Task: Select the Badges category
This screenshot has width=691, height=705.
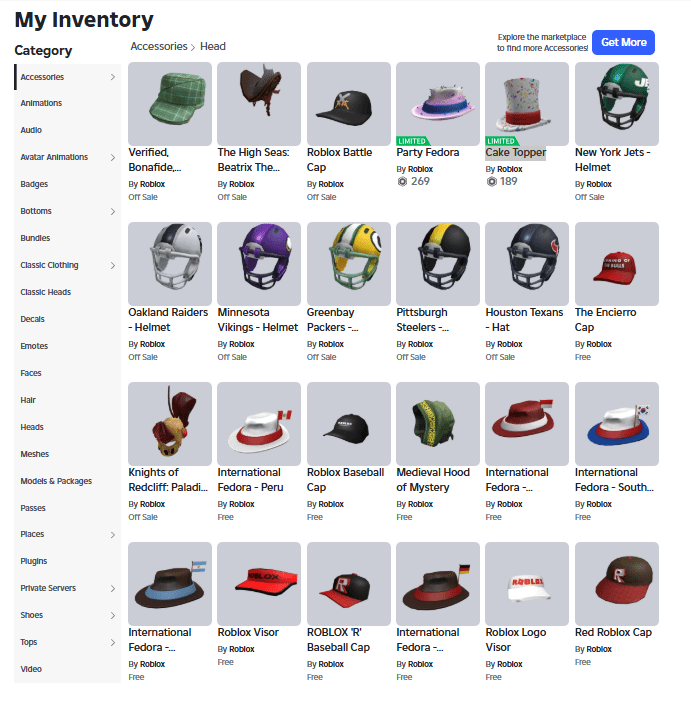Action: [x=34, y=184]
